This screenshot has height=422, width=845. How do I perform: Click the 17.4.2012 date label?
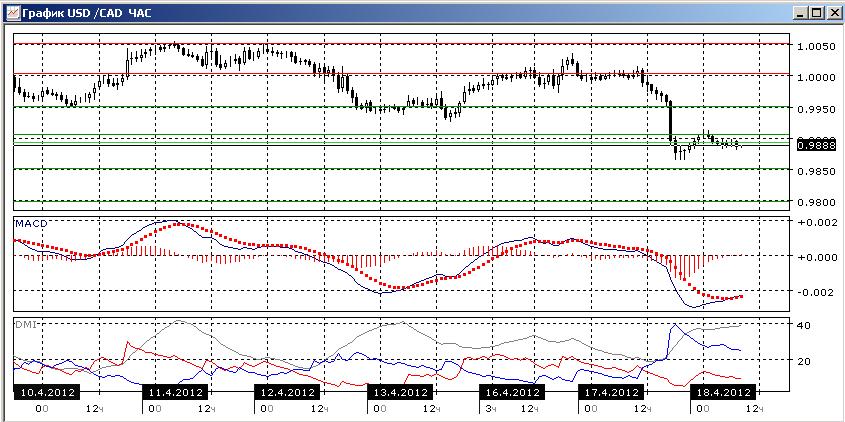tap(611, 392)
